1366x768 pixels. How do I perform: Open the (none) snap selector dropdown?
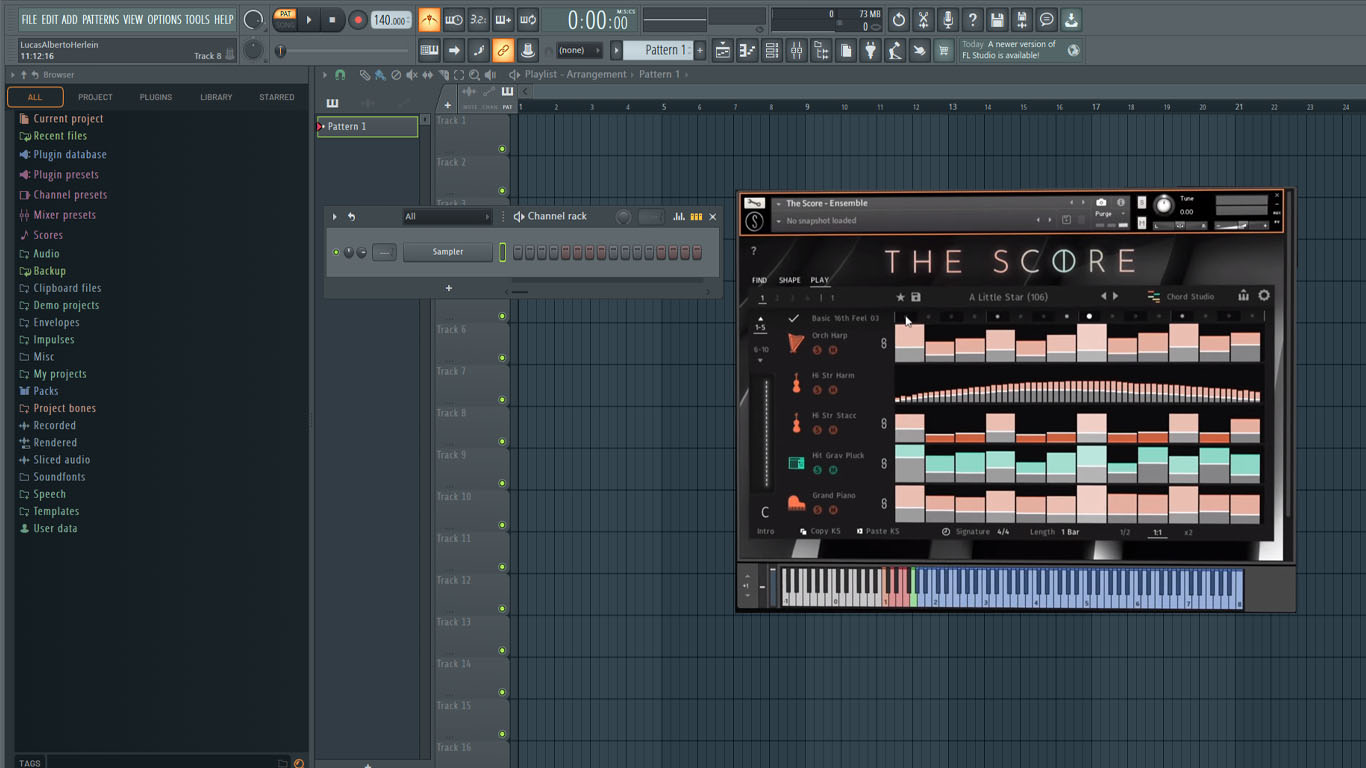(579, 50)
